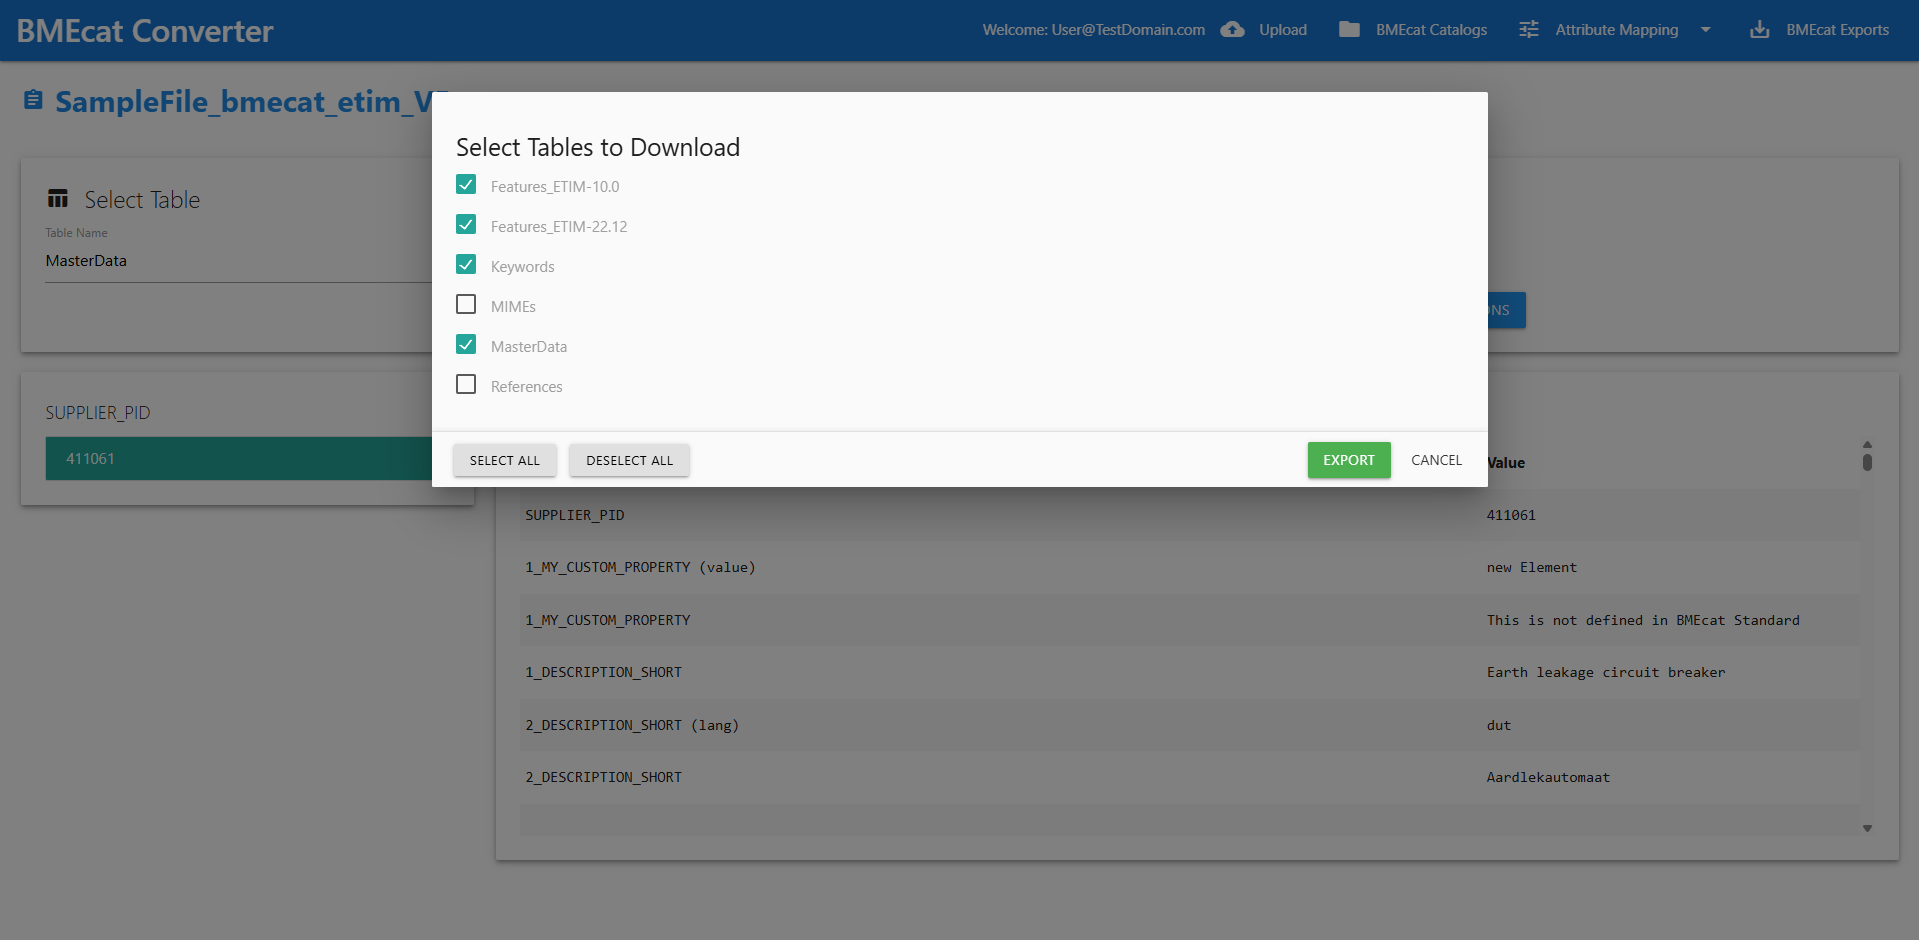Click the BMEcat Catalogs folder icon
Image resolution: width=1919 pixels, height=940 pixels.
pyautogui.click(x=1349, y=30)
